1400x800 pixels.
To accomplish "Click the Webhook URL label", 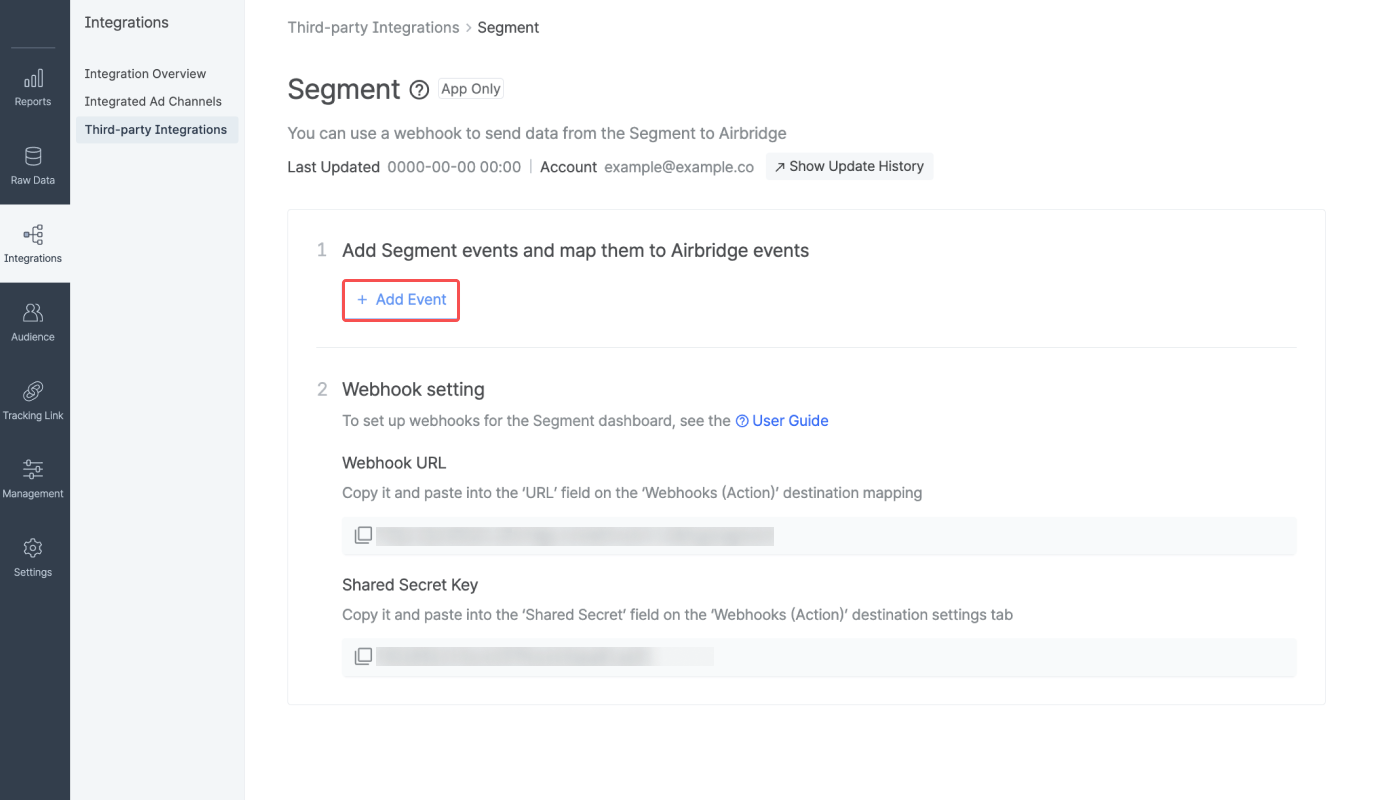I will click(394, 464).
